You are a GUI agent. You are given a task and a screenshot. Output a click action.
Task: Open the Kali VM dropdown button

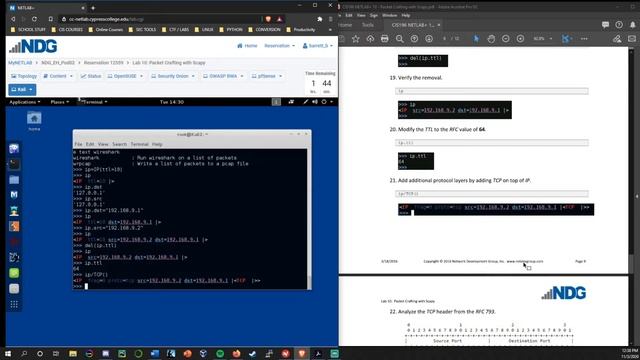click(x=22, y=89)
